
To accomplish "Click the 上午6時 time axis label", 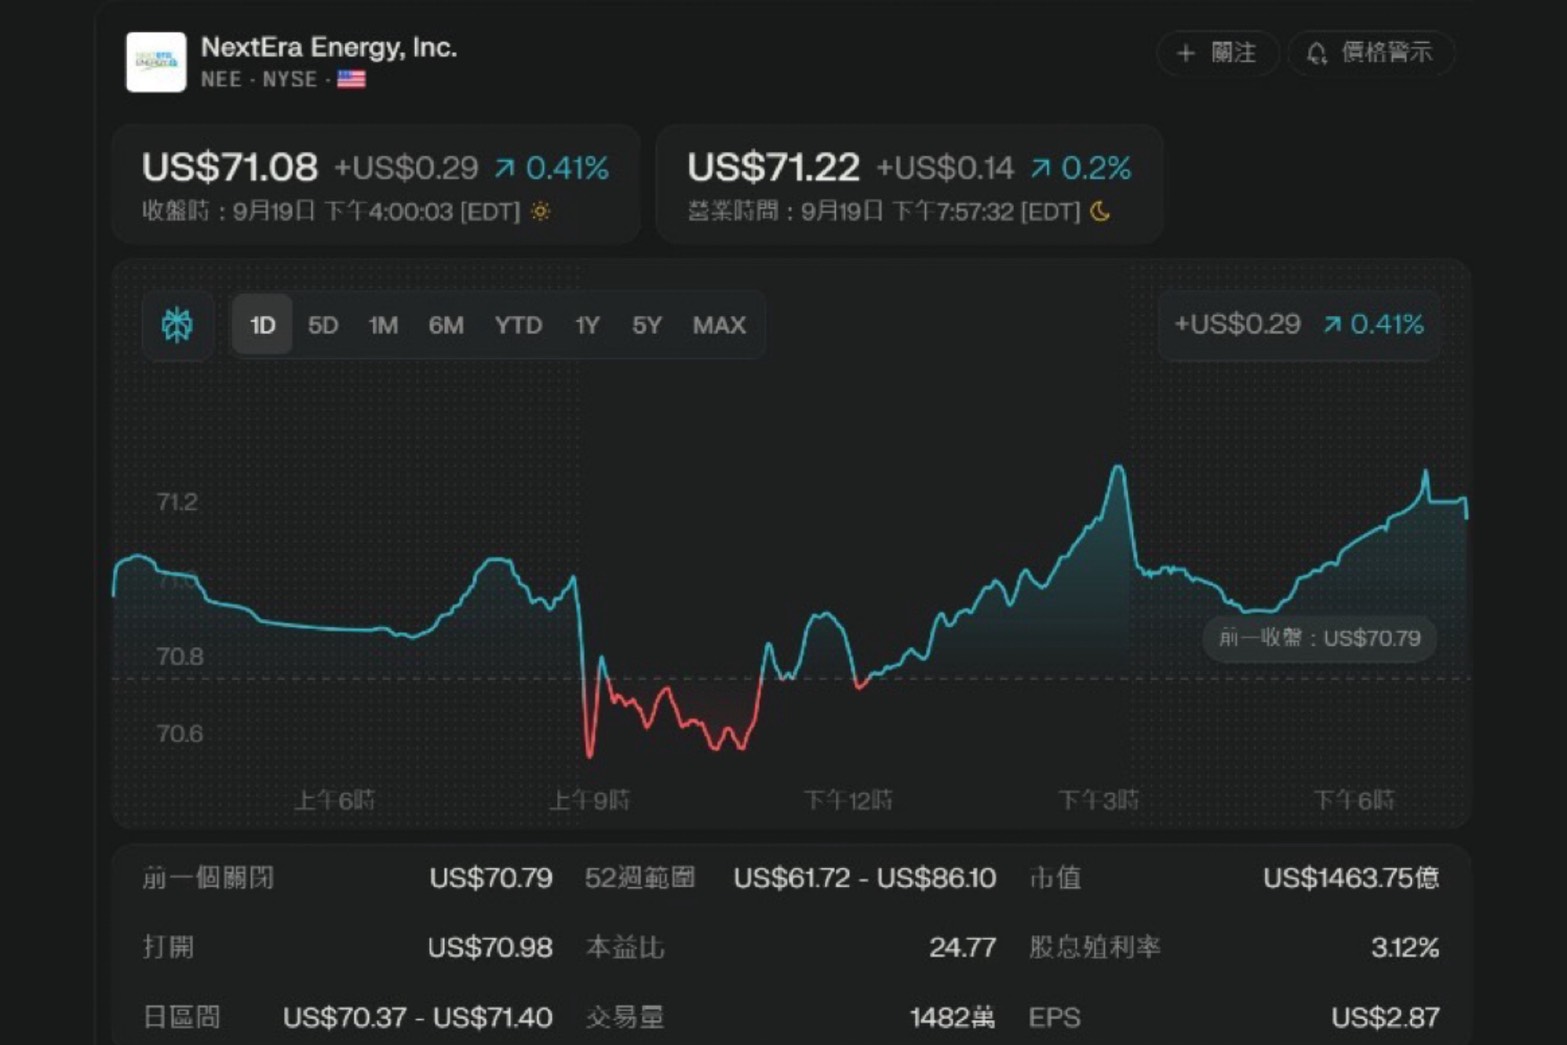I will point(335,800).
